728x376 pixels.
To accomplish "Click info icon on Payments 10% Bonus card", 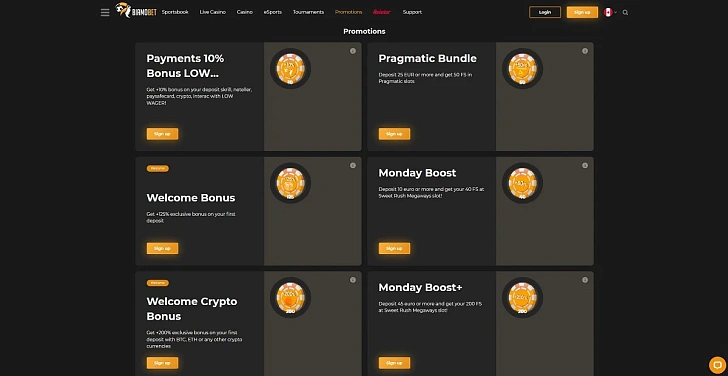I will click(353, 51).
